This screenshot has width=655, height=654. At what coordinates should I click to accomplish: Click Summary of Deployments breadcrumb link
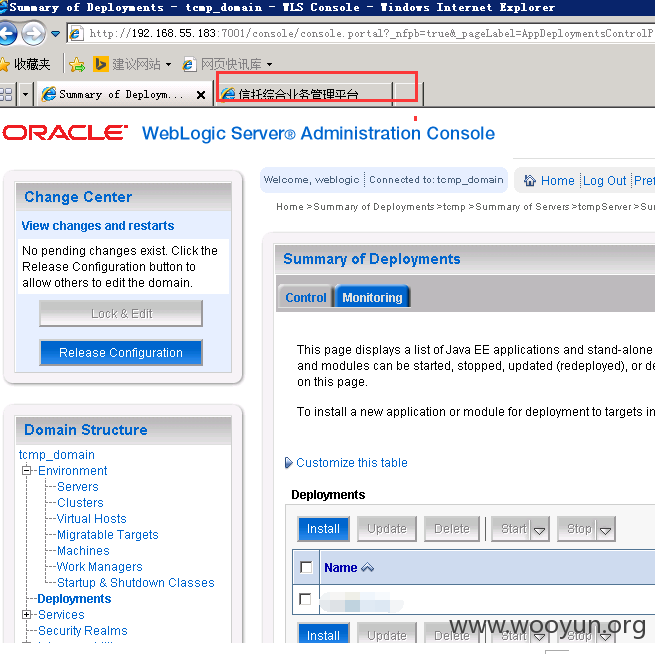[374, 207]
